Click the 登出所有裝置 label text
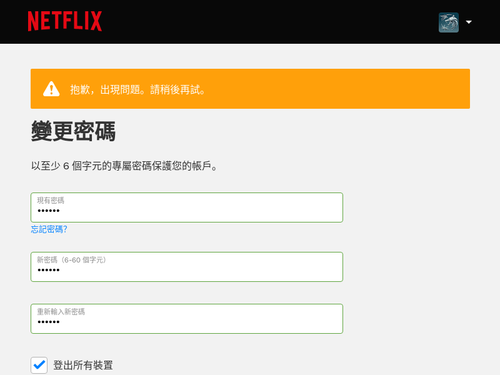The width and height of the screenshot is (500, 375). click(83, 365)
